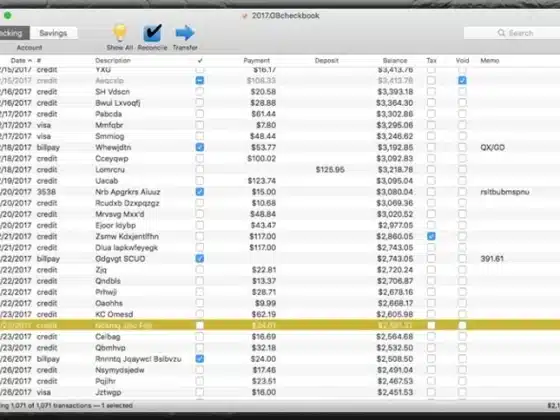Select the Mmfqbr visa transaction
The width and height of the screenshot is (560, 420).
[x=280, y=125]
